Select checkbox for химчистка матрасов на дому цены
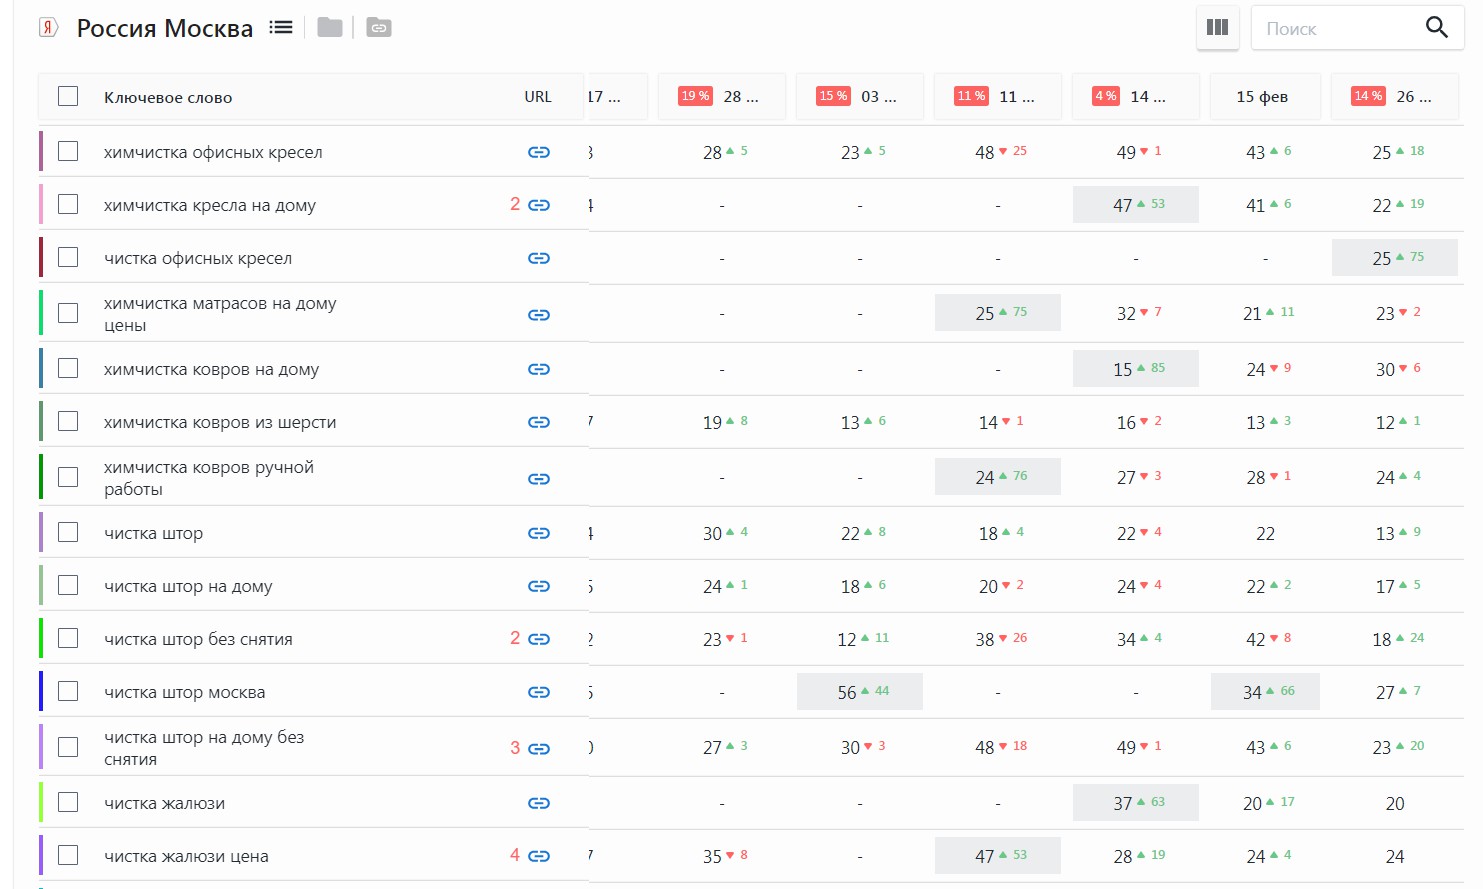The width and height of the screenshot is (1483, 889). [68, 313]
